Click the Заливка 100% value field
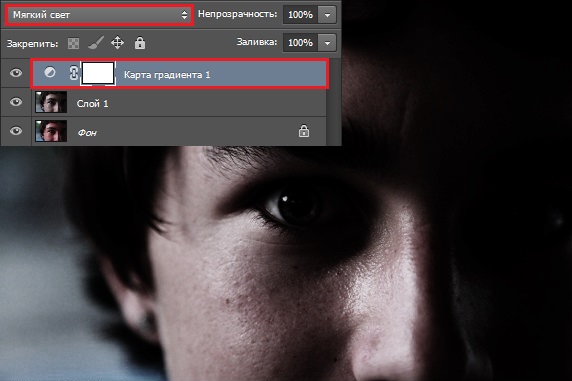The width and height of the screenshot is (572, 381). pyautogui.click(x=300, y=43)
